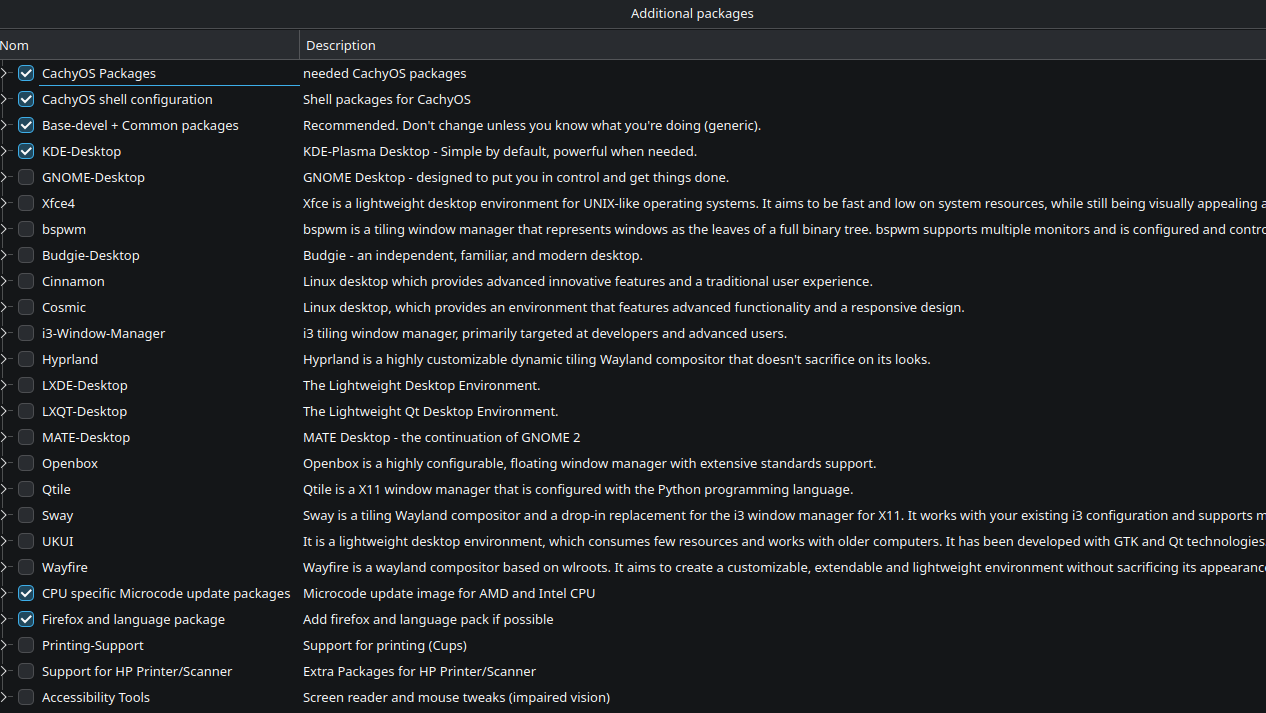This screenshot has height=713, width=1266.
Task: Expand the i3-Window-Manager package group
Action: (x=5, y=333)
